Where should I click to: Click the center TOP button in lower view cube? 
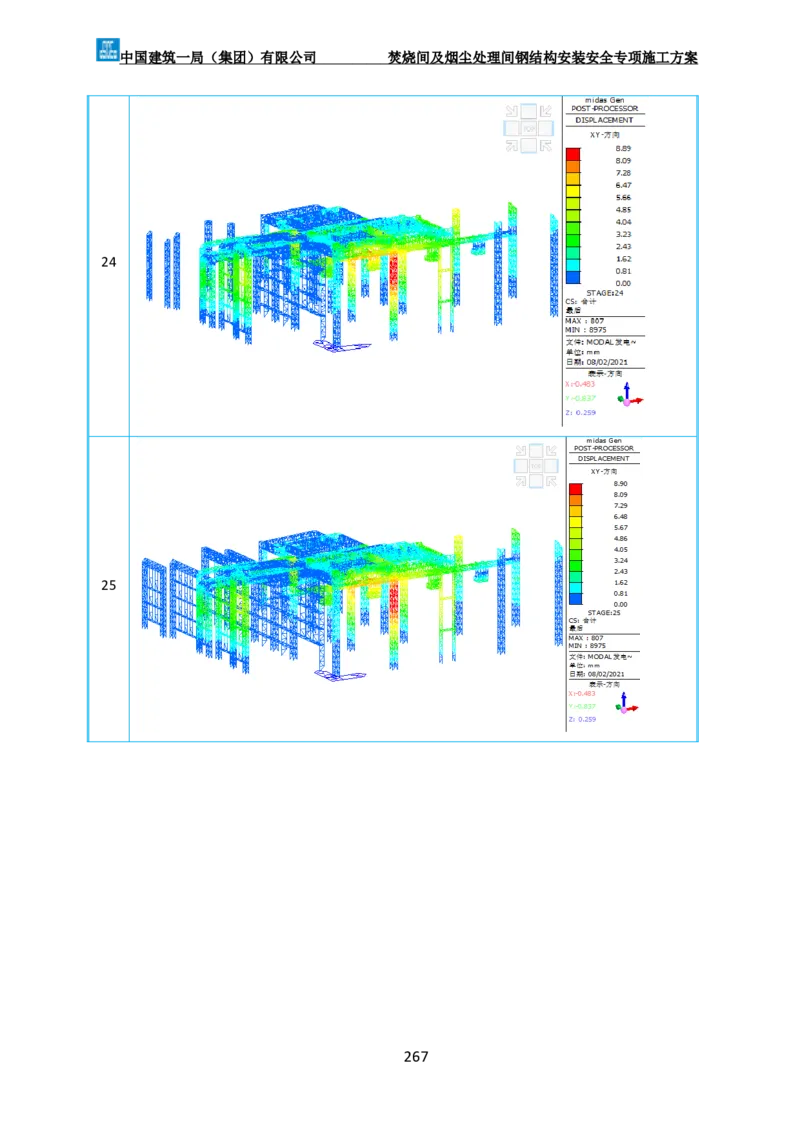pyautogui.click(x=536, y=466)
